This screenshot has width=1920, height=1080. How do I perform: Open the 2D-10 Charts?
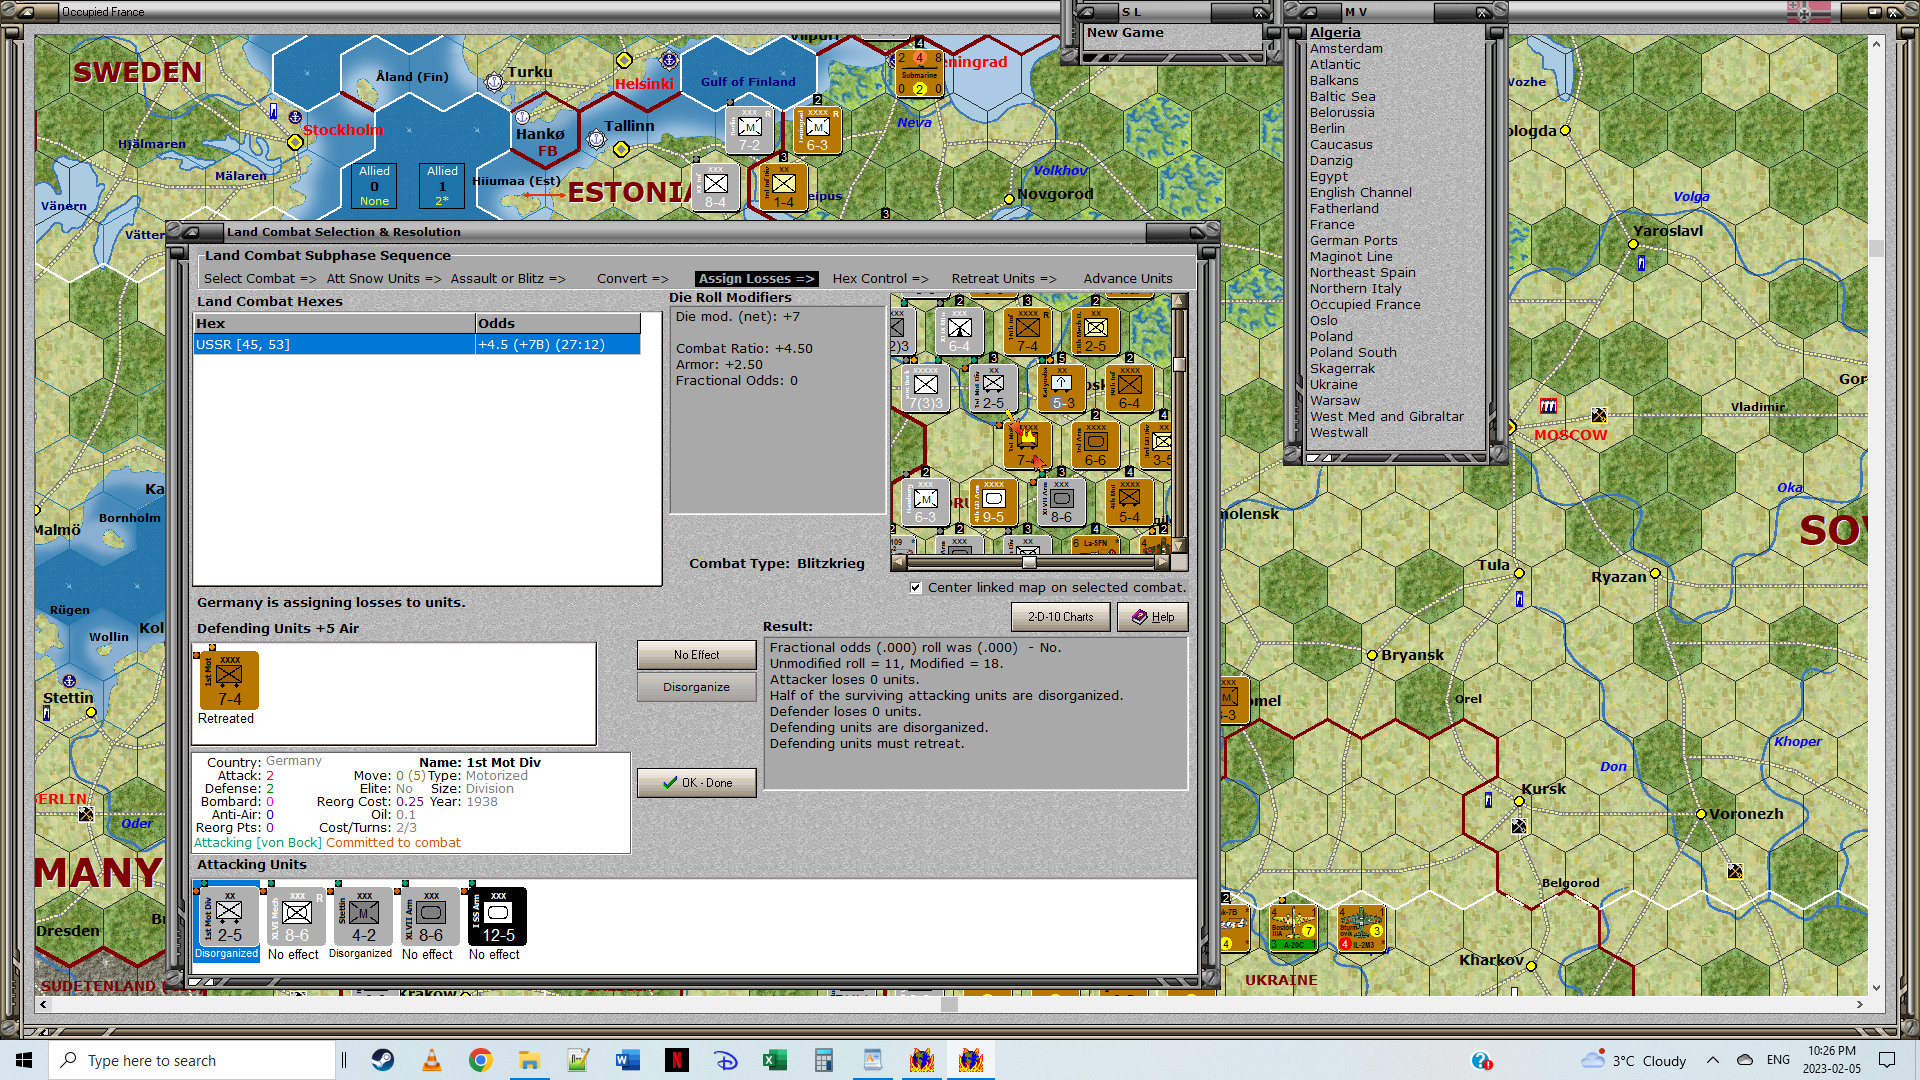tap(1060, 617)
